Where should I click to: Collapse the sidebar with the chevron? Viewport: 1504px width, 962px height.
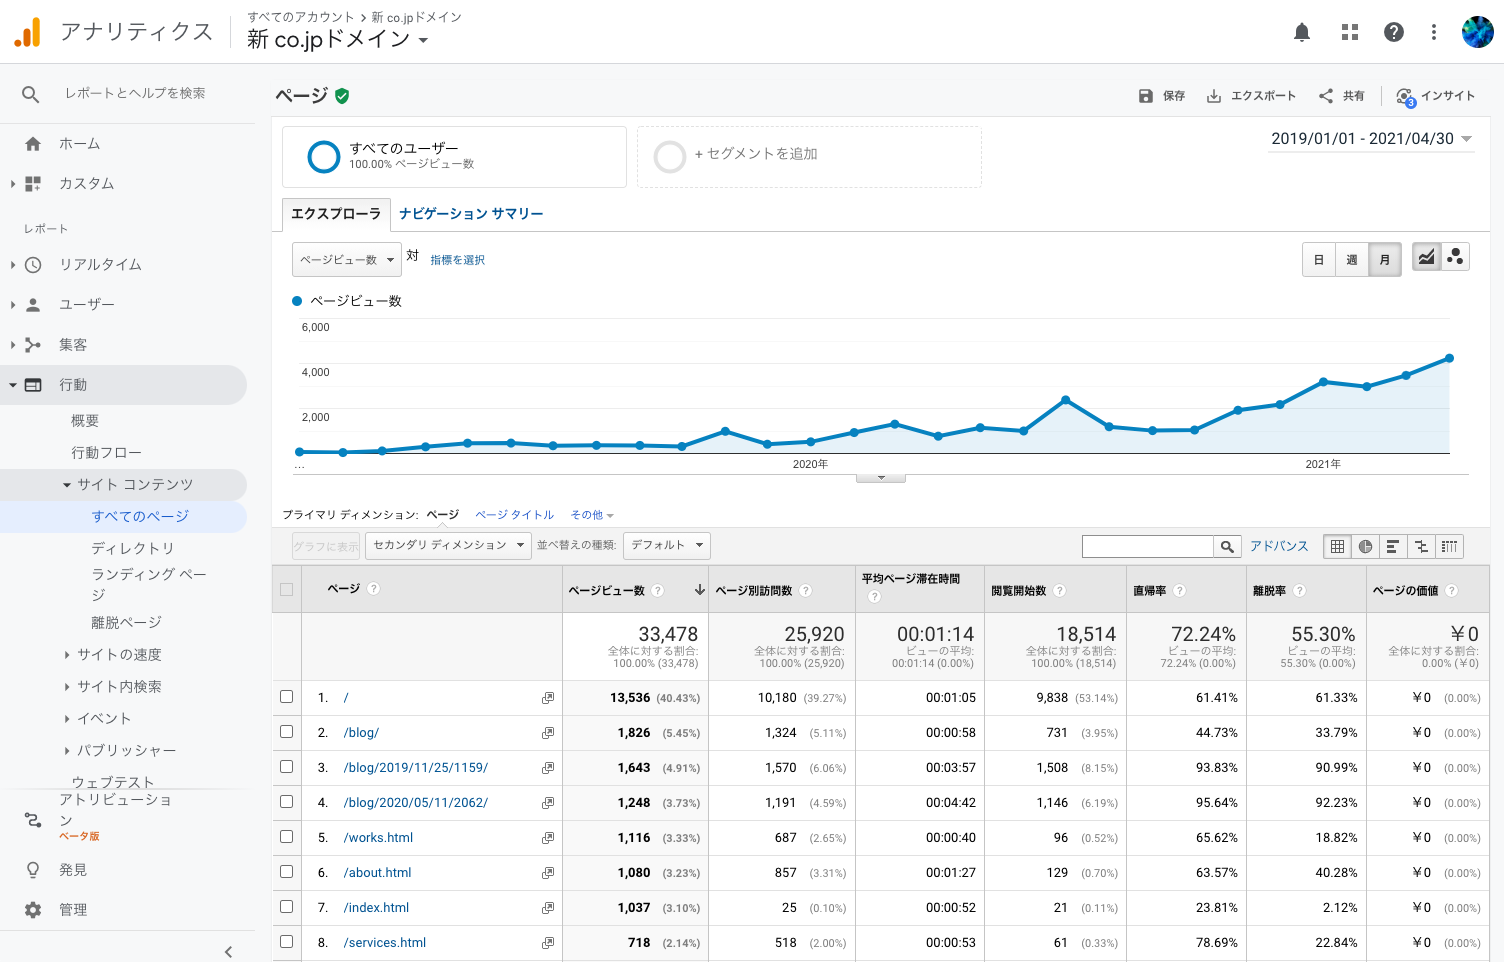tap(228, 952)
